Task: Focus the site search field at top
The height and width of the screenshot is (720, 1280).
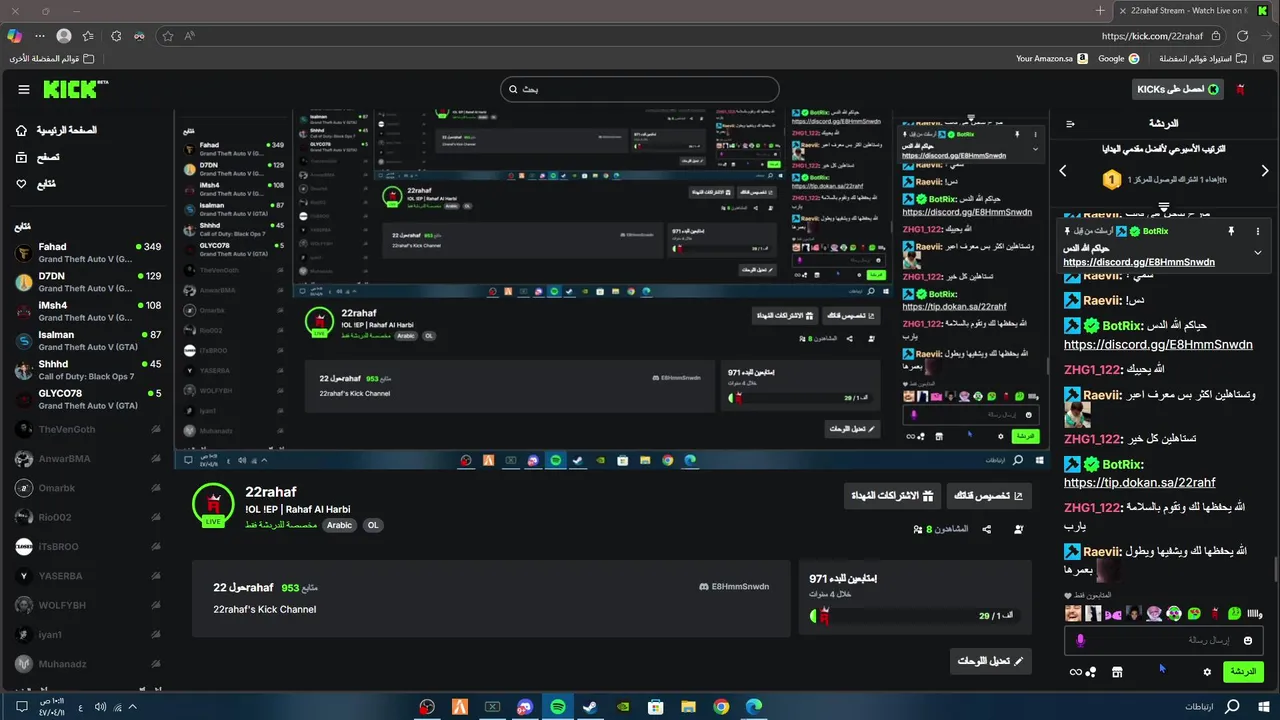Action: pos(640,89)
